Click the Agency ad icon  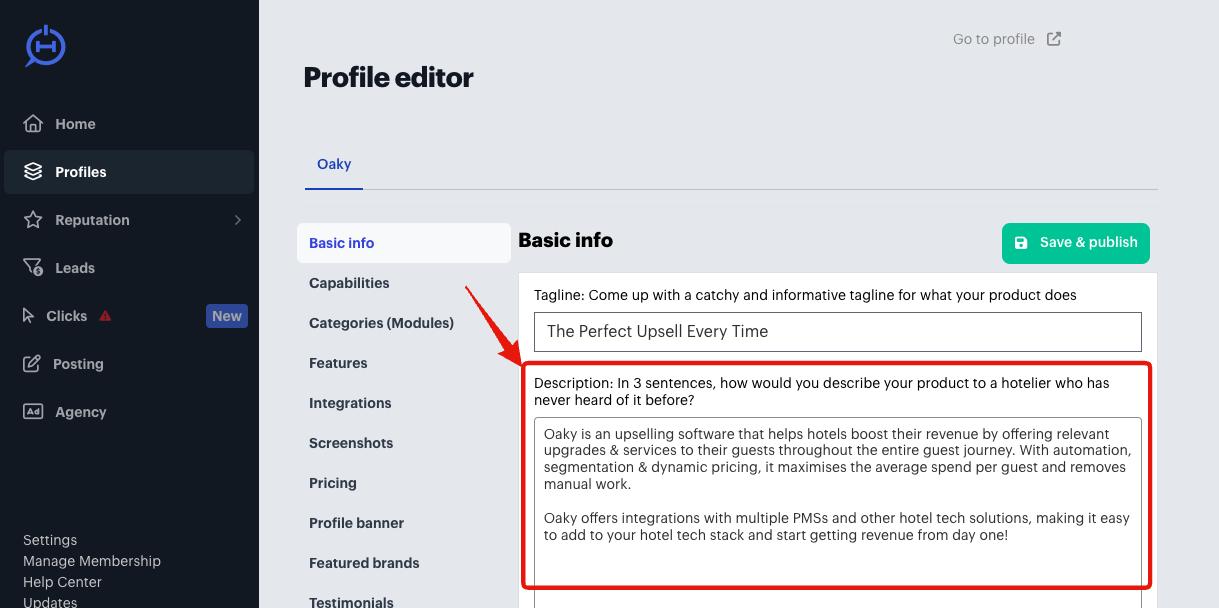click(33, 412)
